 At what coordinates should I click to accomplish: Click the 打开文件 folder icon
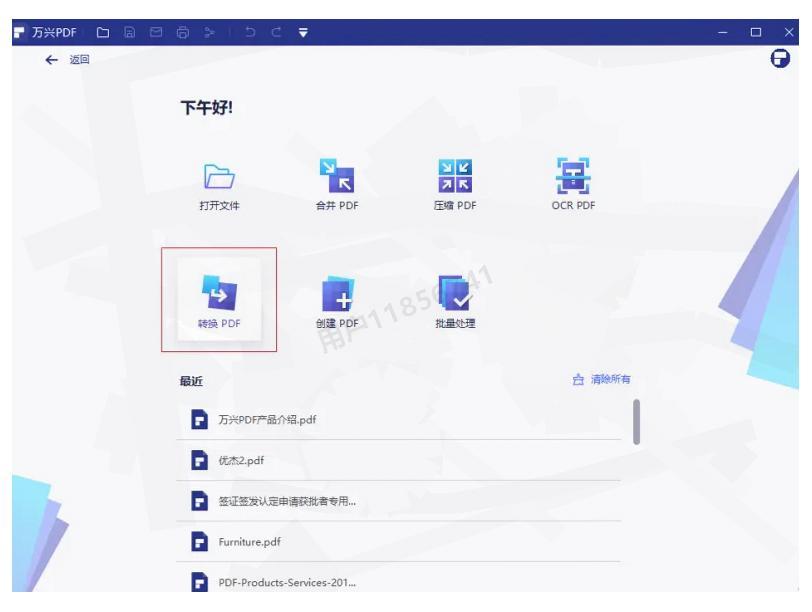pos(219,176)
